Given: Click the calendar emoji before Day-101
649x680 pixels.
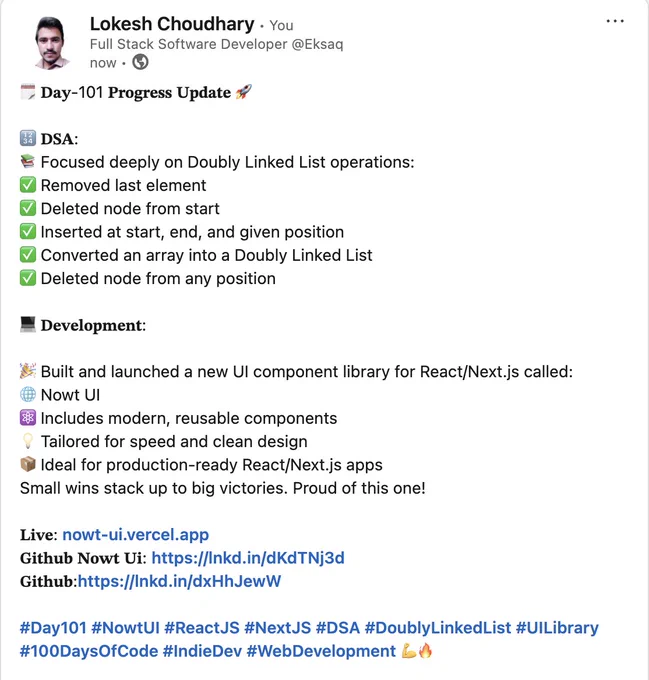Looking at the screenshot, I should [28, 92].
